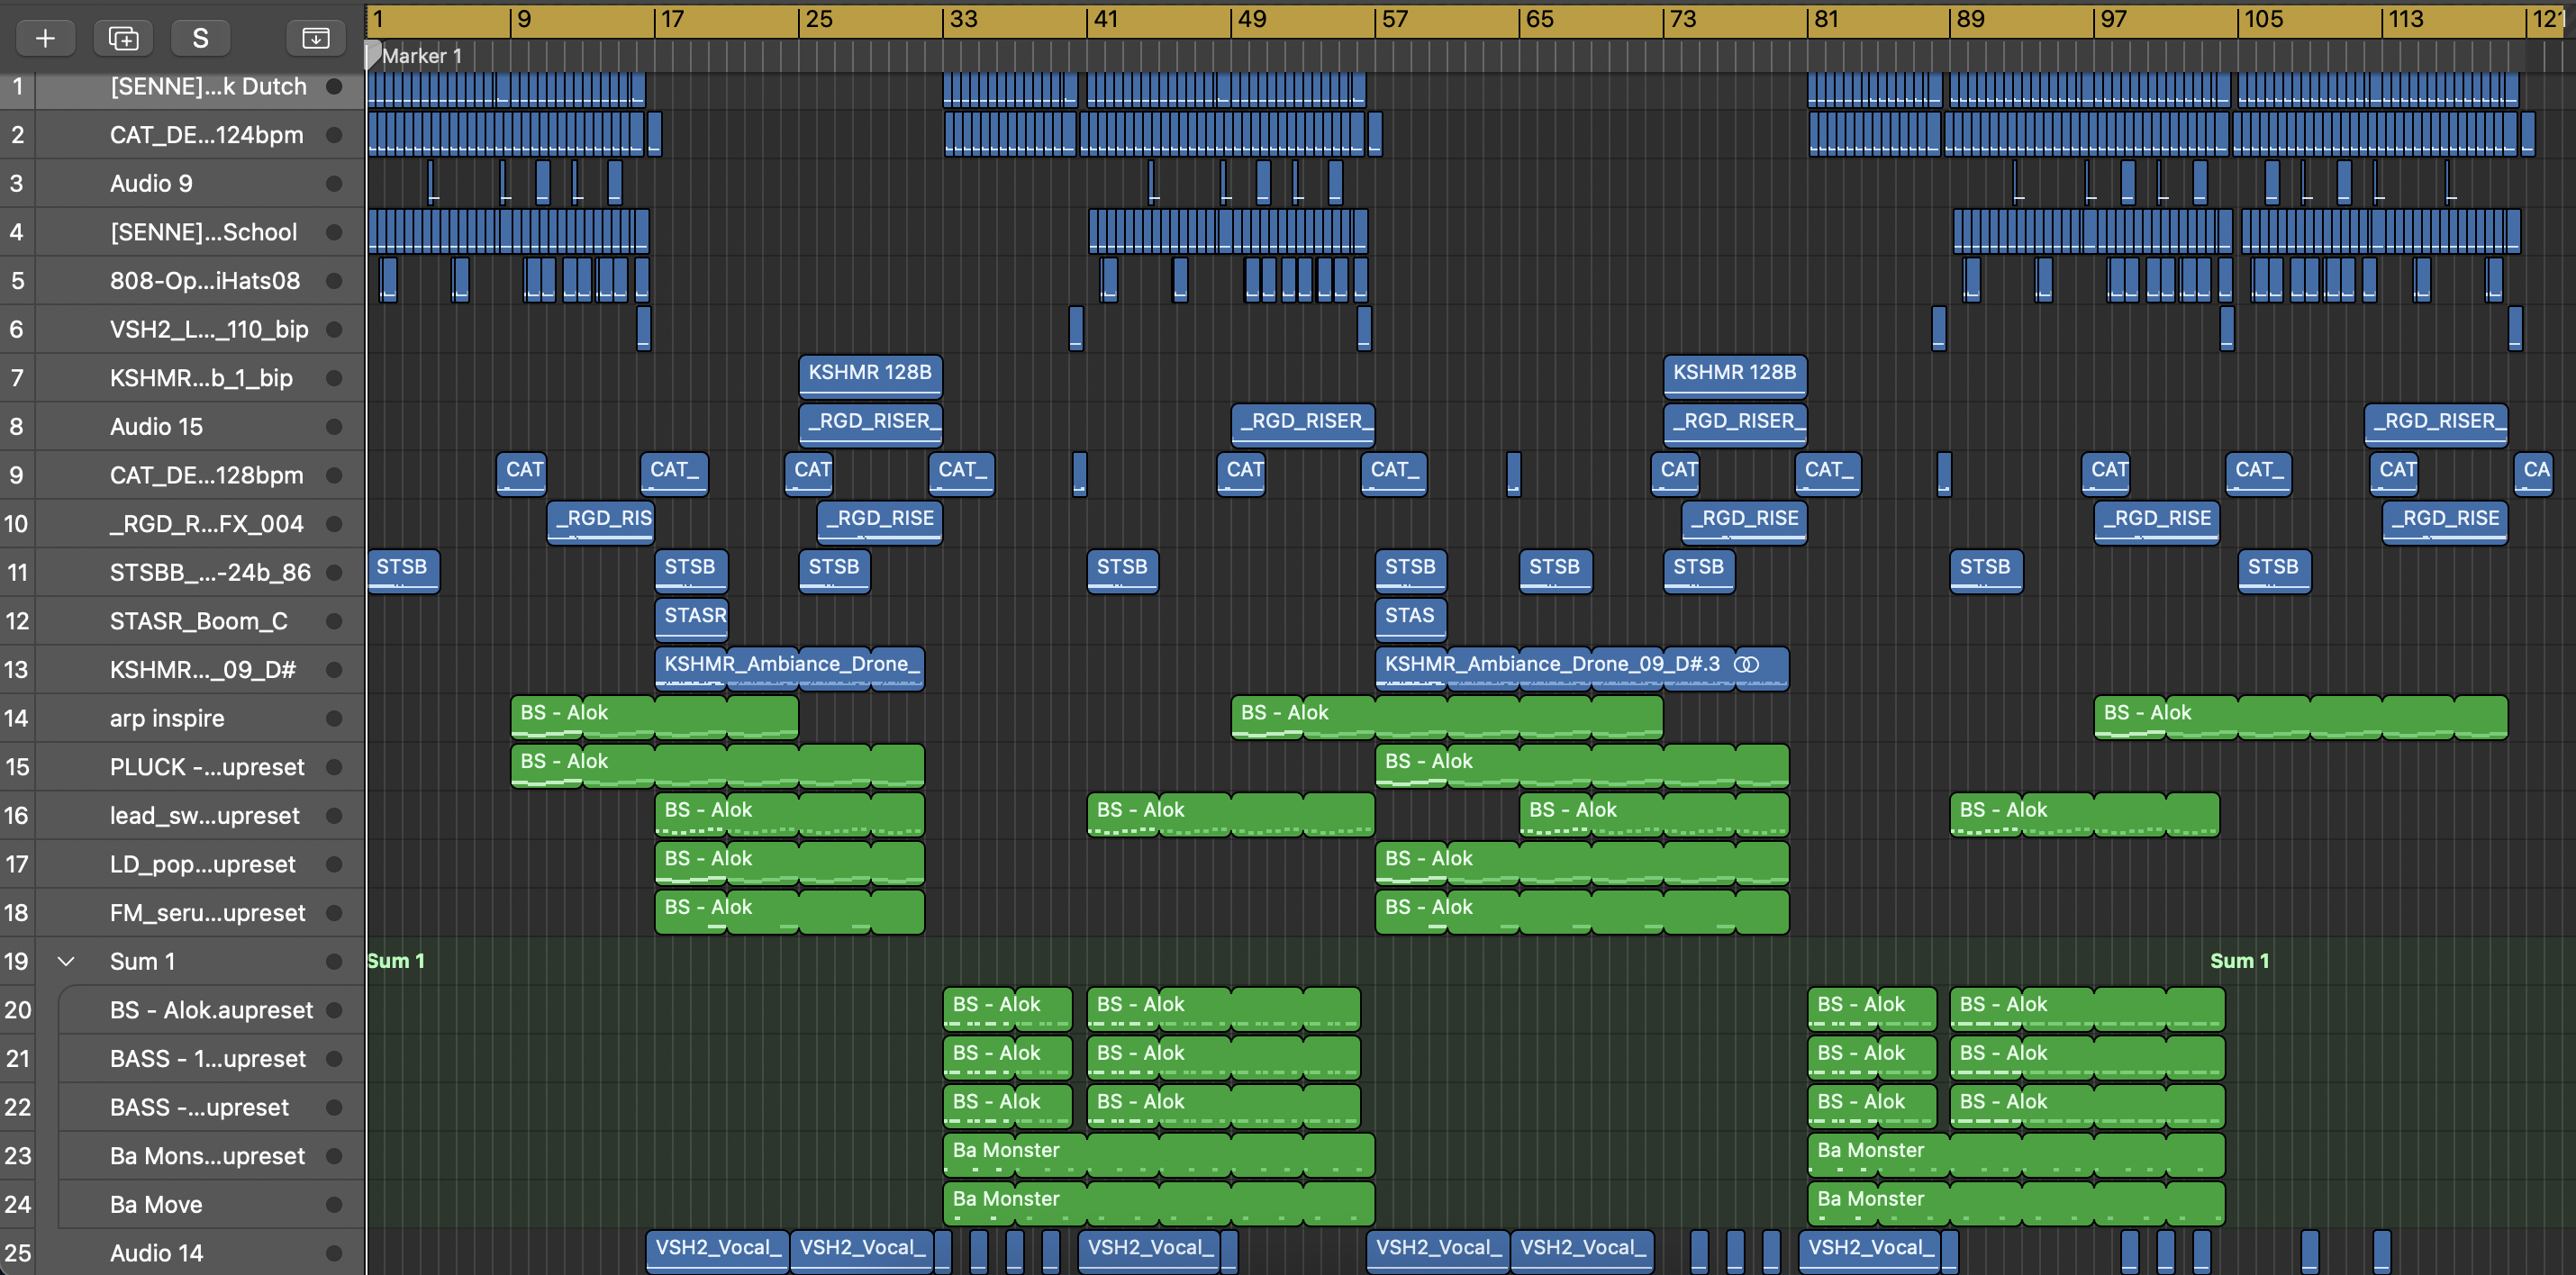Select the first STASR region on track 12
The image size is (2576, 1275).
691,620
